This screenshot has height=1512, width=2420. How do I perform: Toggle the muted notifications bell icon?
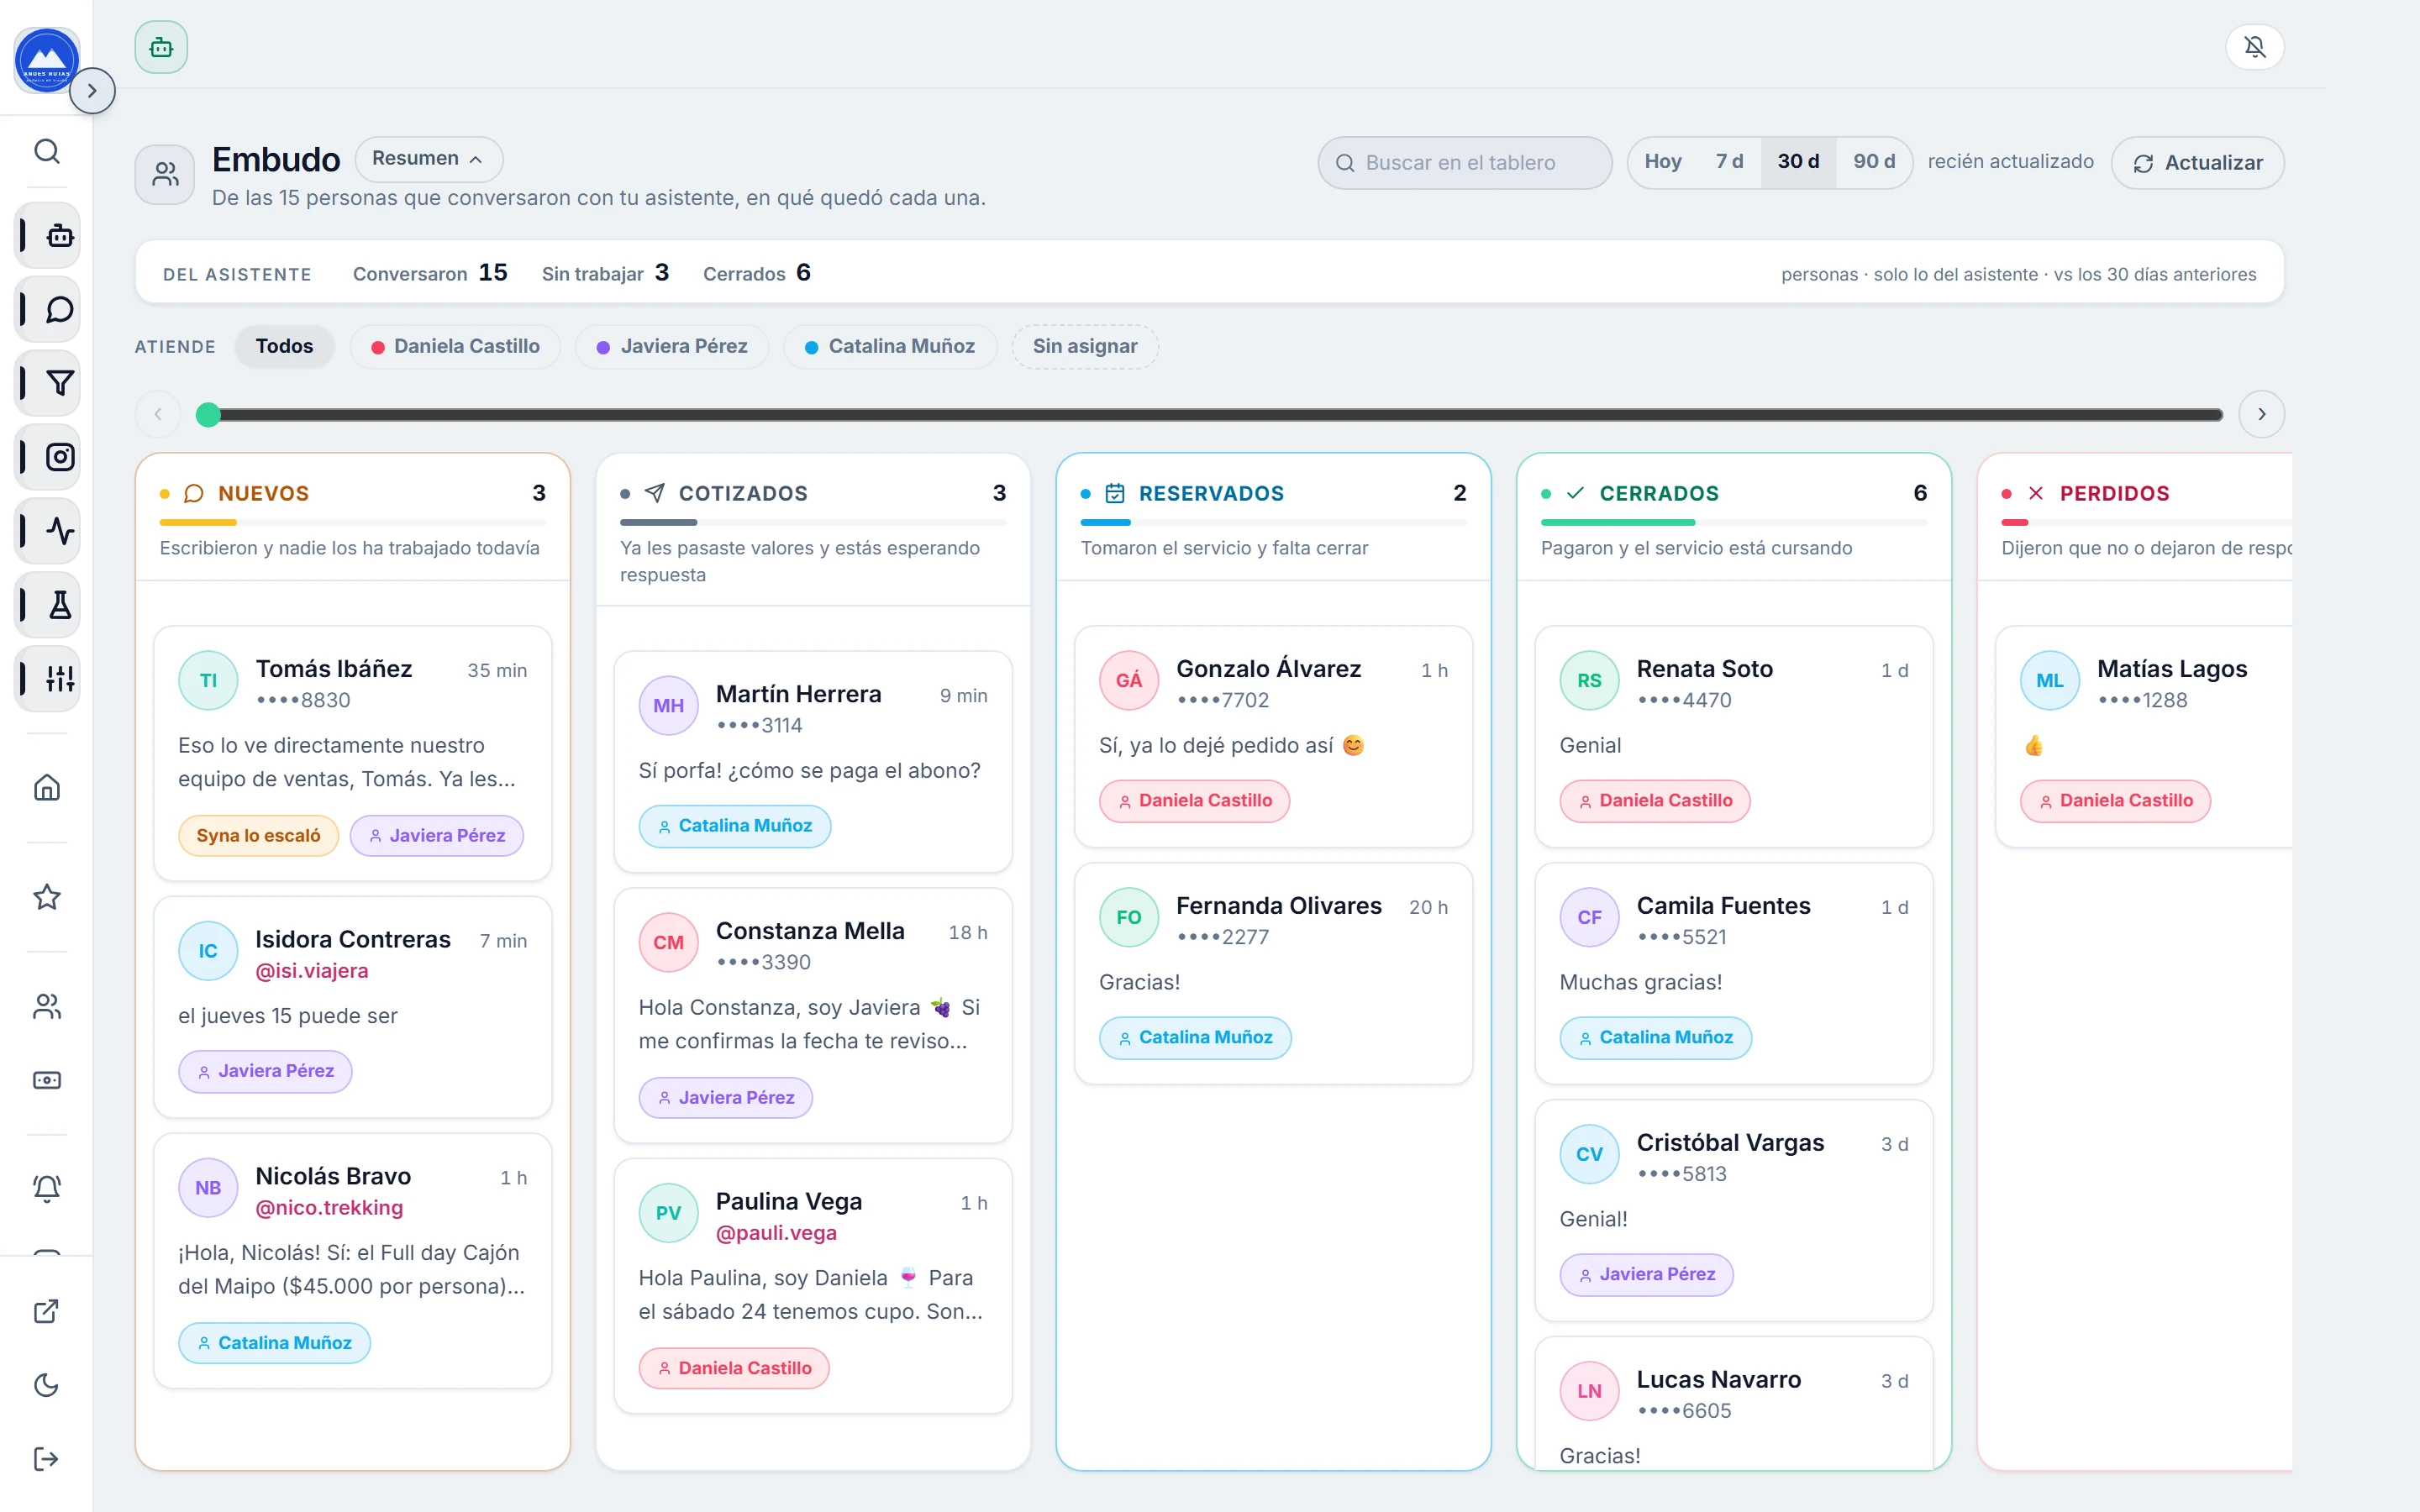[2254, 47]
